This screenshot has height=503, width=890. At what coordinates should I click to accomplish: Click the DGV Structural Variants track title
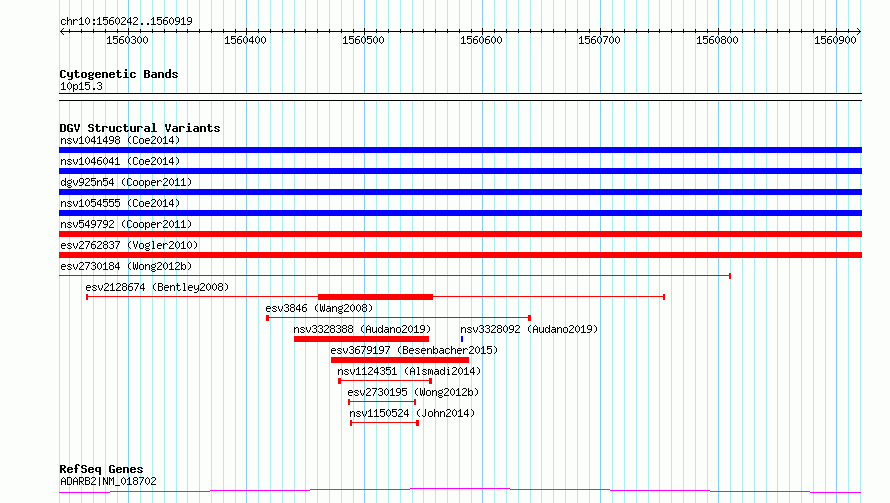140,128
